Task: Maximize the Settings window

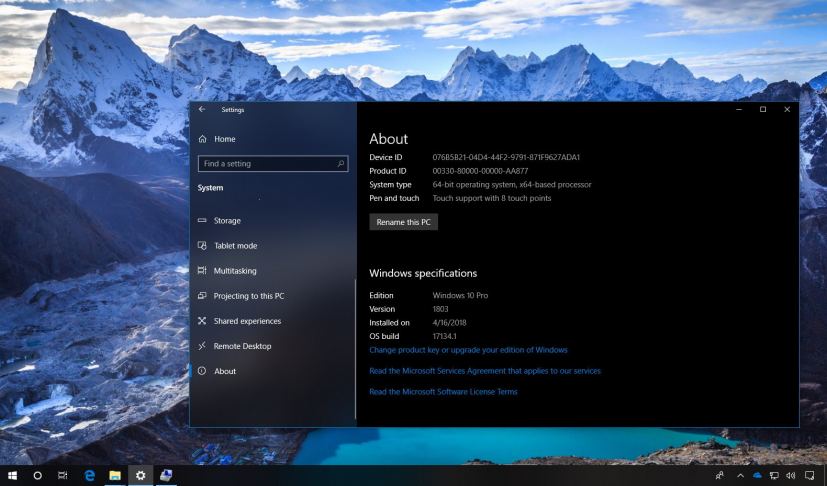Action: 763,109
